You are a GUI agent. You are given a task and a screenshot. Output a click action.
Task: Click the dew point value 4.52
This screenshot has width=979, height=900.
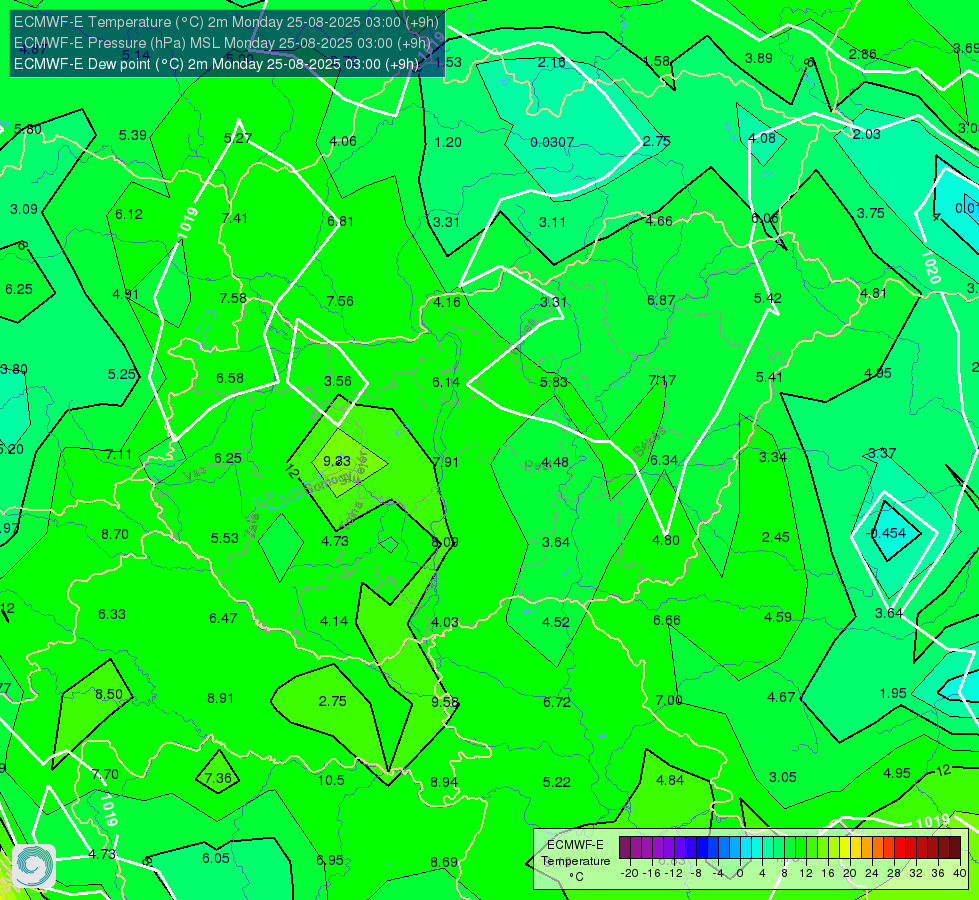[x=556, y=621]
